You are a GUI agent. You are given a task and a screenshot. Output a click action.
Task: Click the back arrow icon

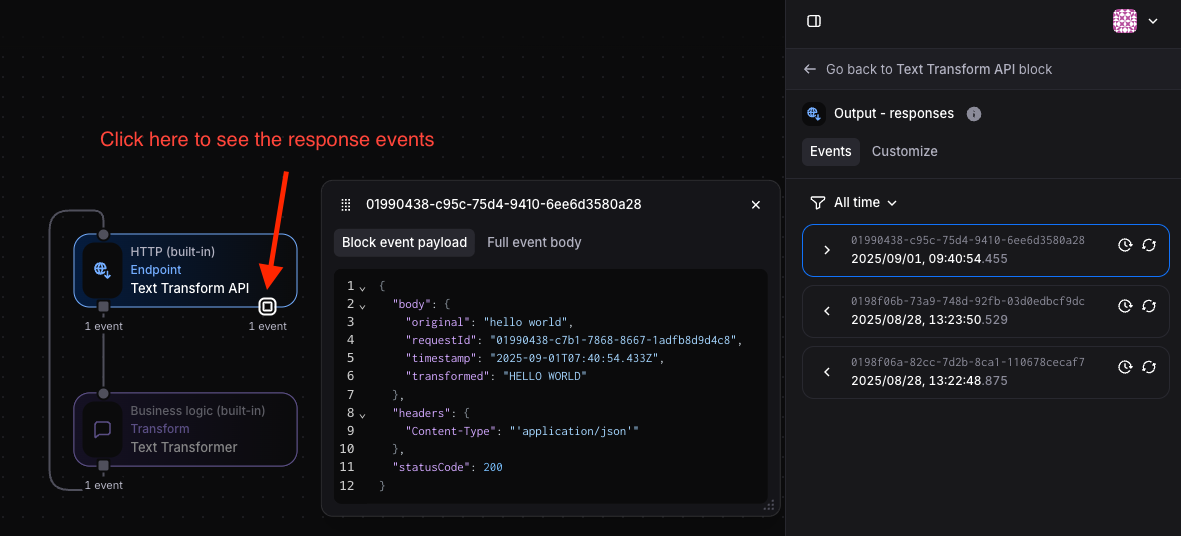pos(810,69)
